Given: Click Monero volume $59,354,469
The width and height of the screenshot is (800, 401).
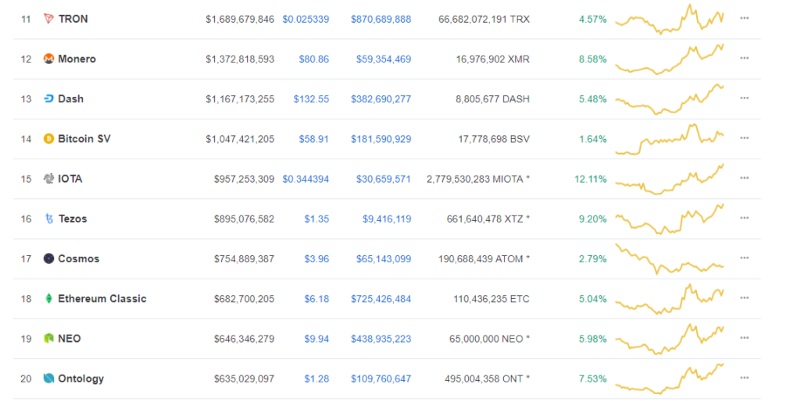Looking at the screenshot, I should click(x=384, y=59).
